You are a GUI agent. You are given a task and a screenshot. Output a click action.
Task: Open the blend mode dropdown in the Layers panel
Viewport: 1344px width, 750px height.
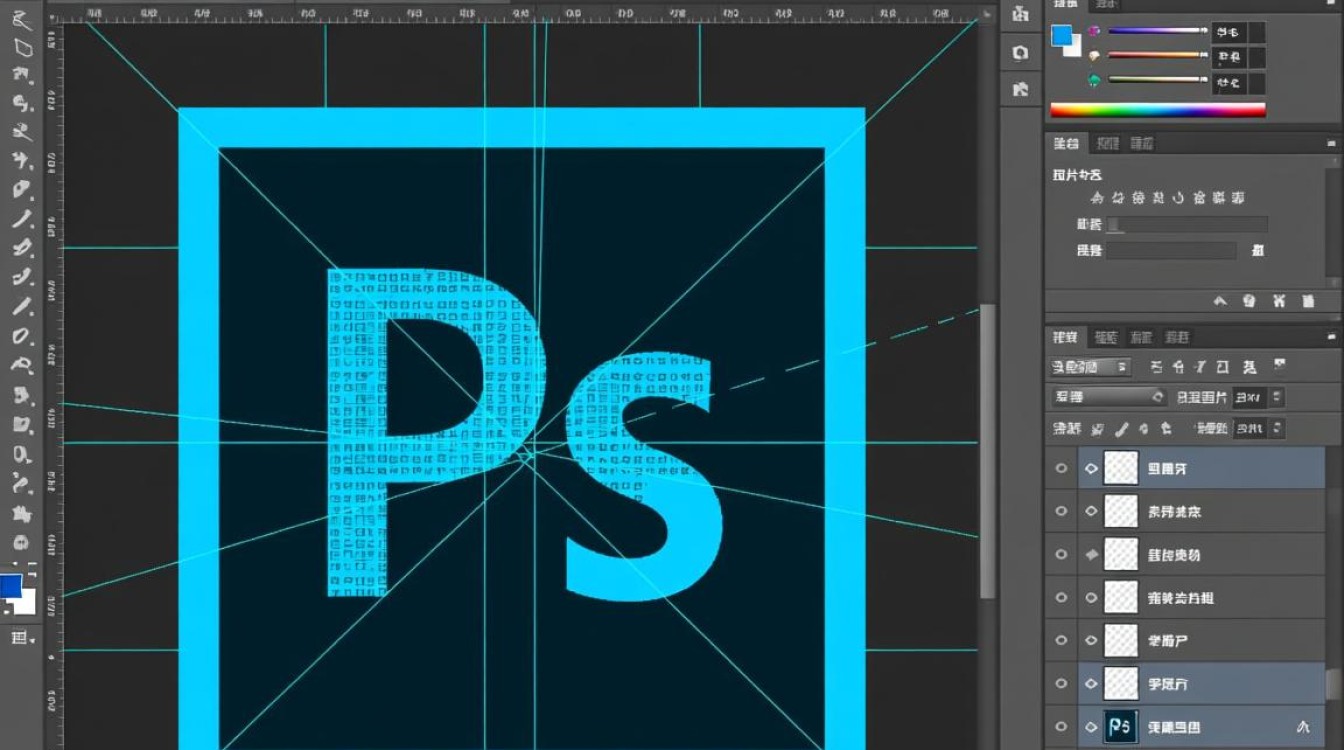[x=1109, y=397]
